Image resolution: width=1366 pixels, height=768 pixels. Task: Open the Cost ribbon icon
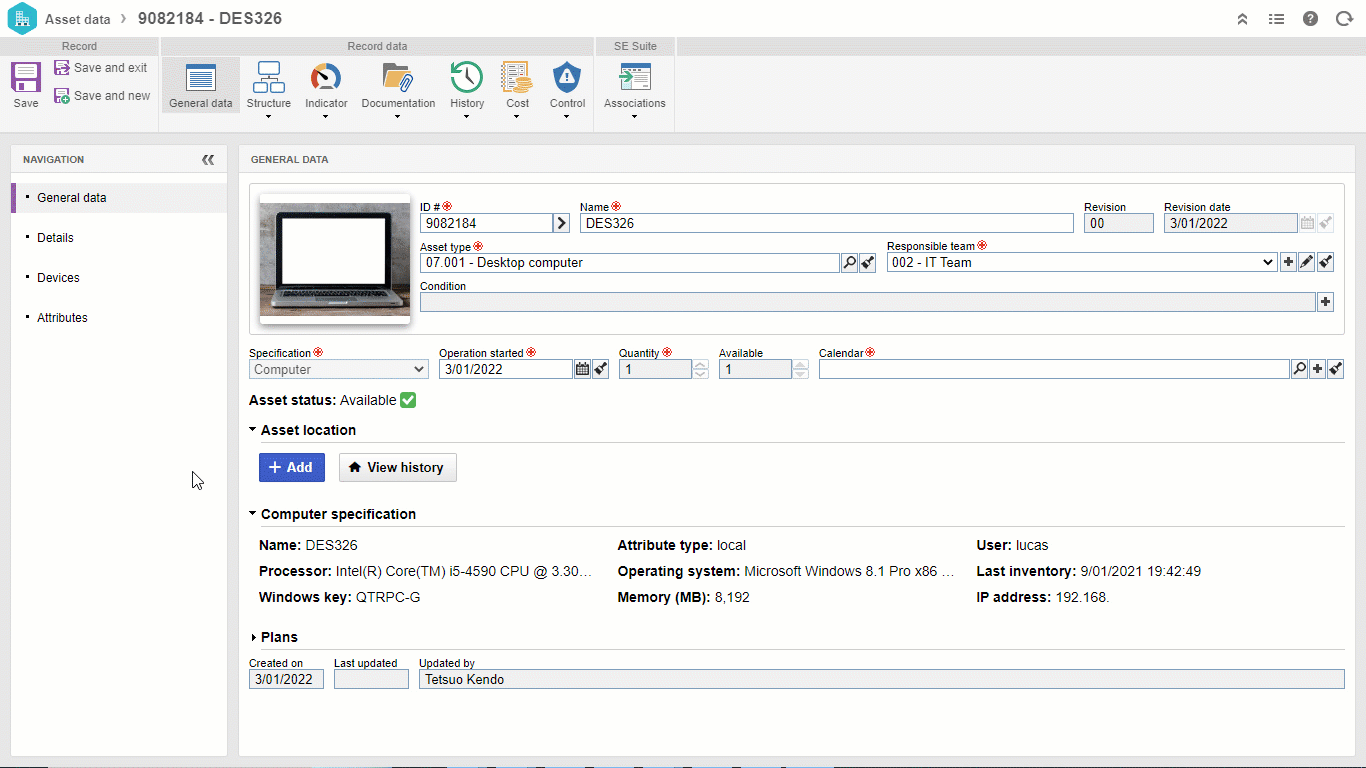(x=517, y=78)
